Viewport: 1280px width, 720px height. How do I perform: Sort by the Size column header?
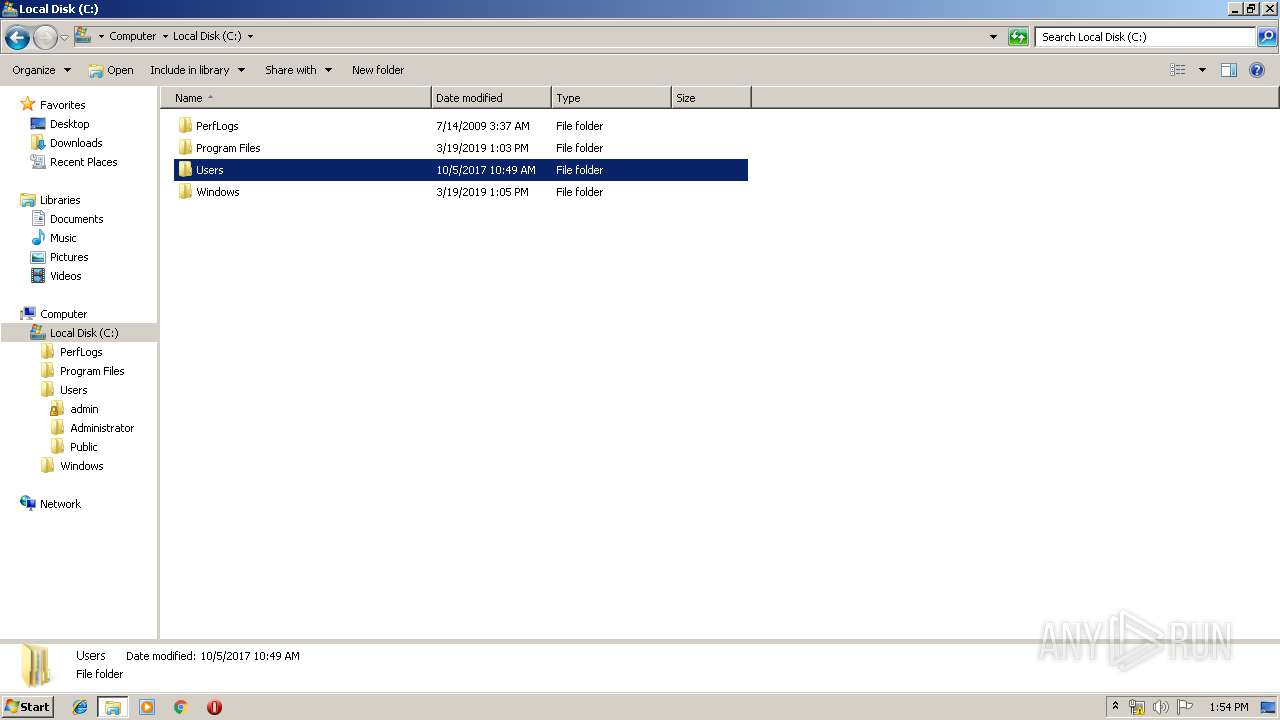tap(711, 98)
